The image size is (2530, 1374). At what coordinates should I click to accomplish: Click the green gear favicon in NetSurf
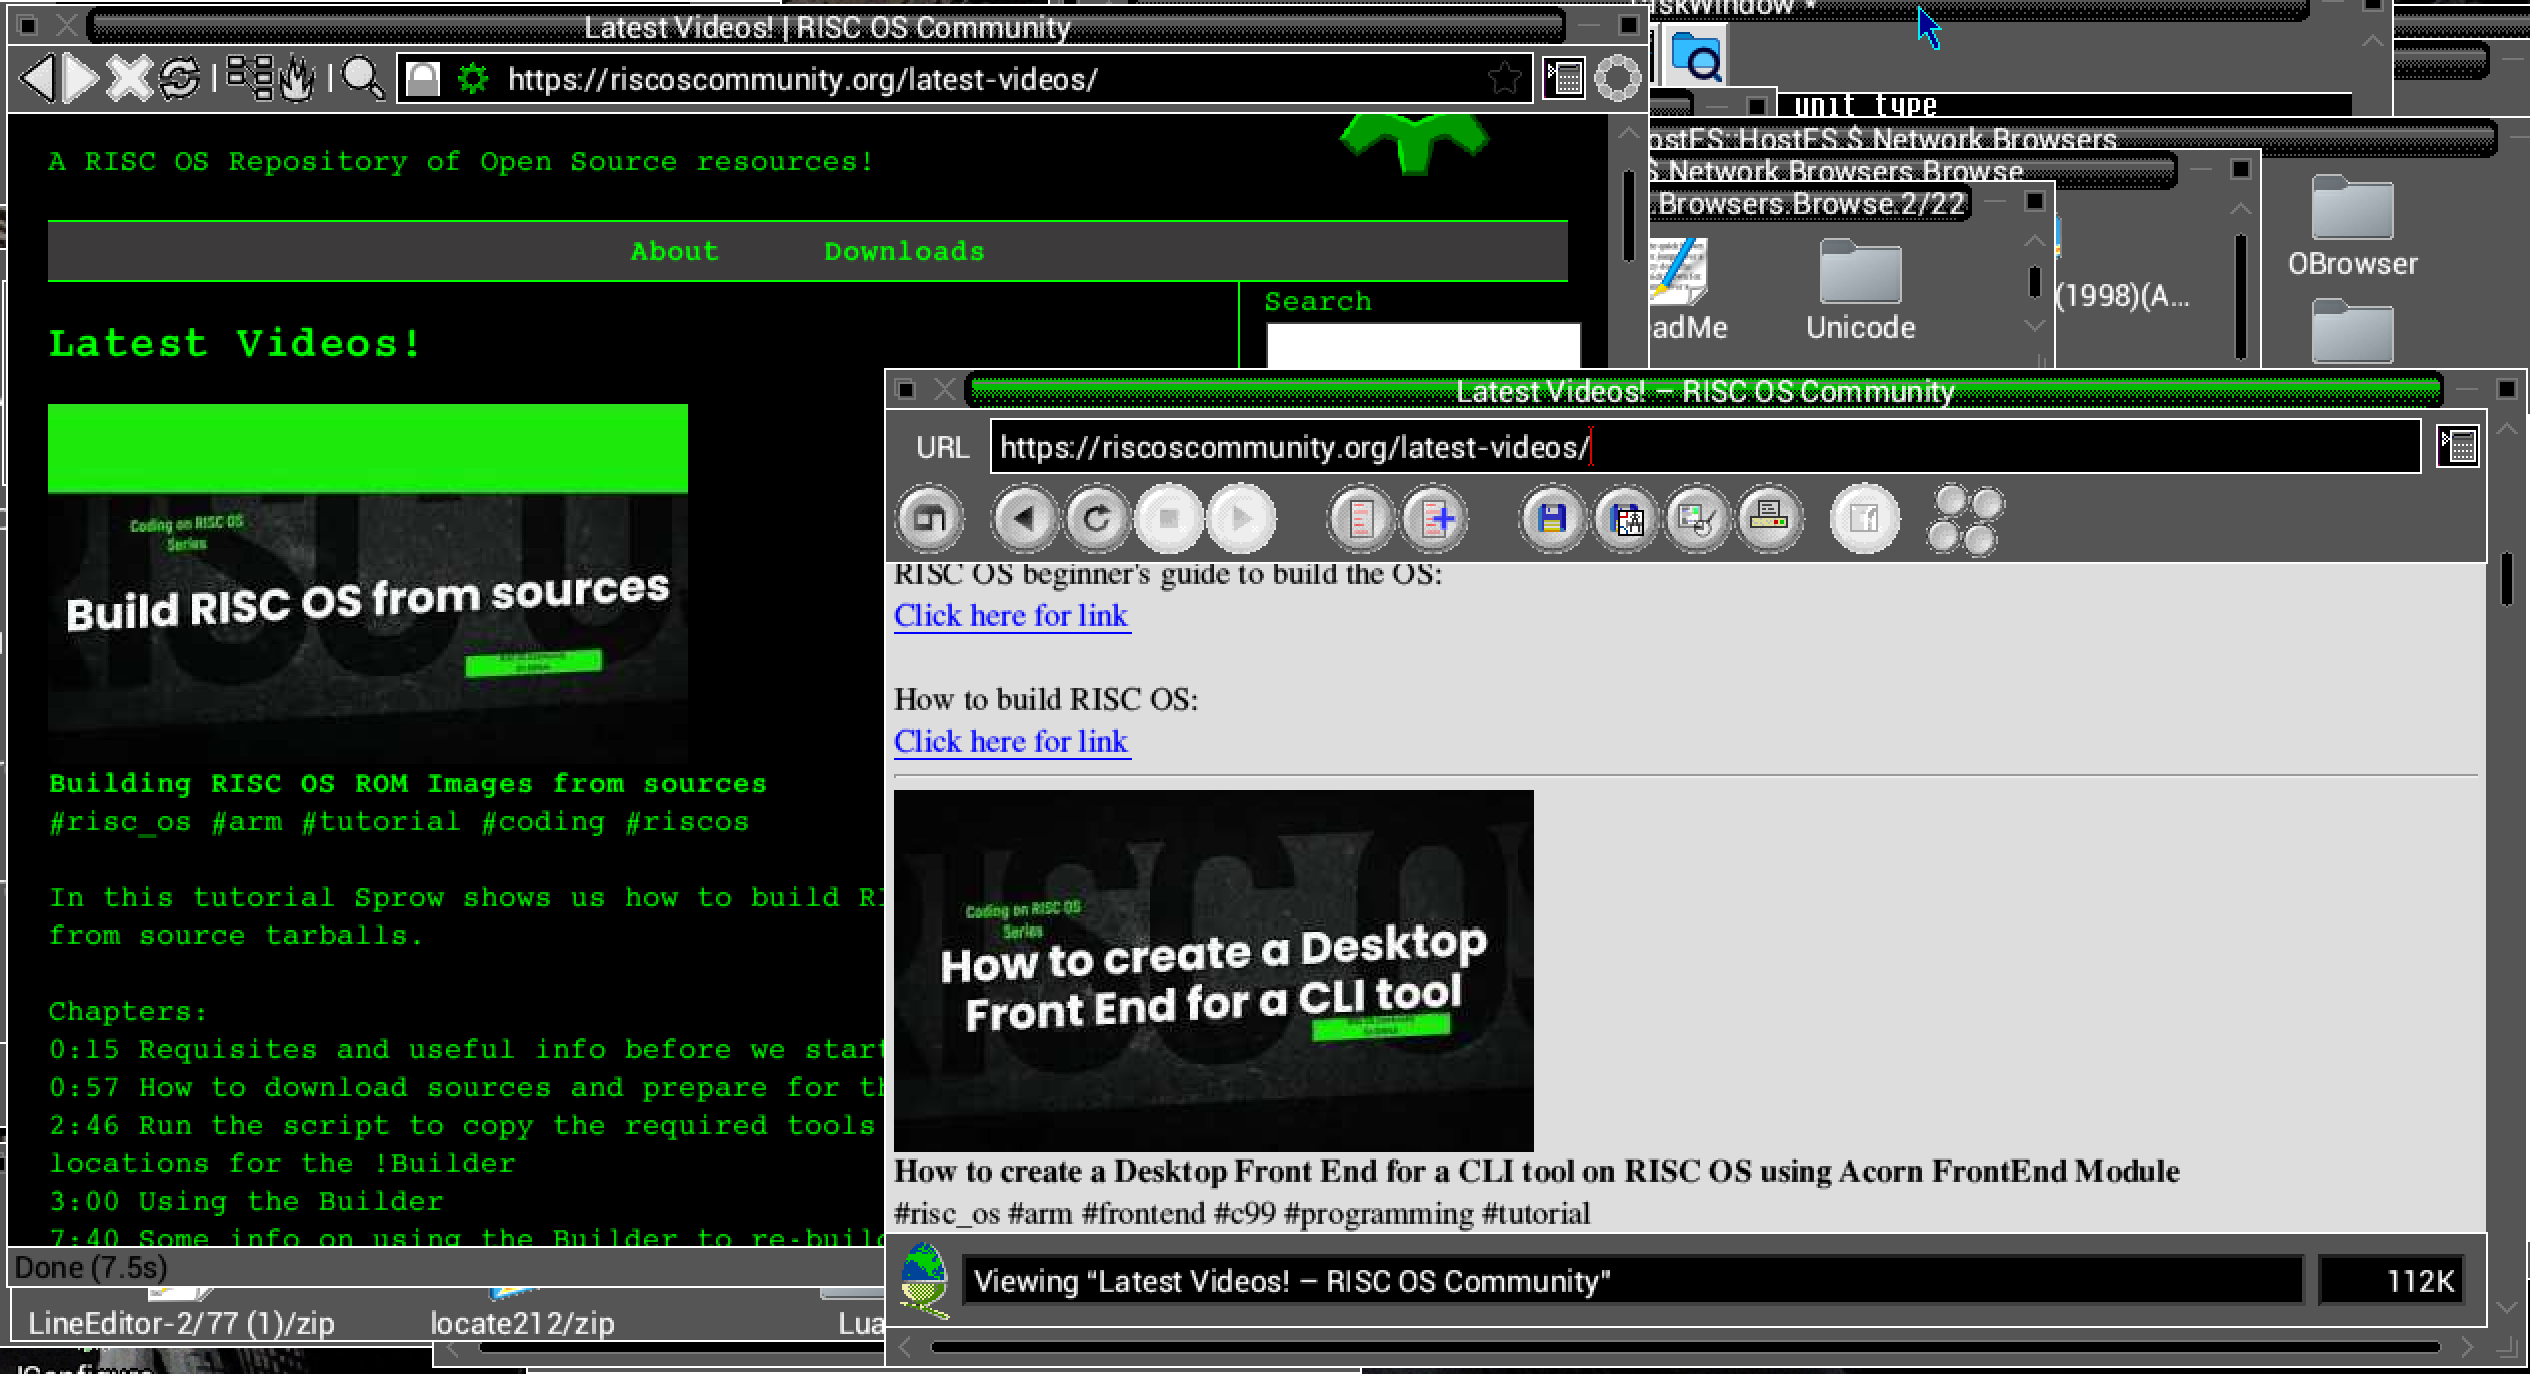point(472,79)
